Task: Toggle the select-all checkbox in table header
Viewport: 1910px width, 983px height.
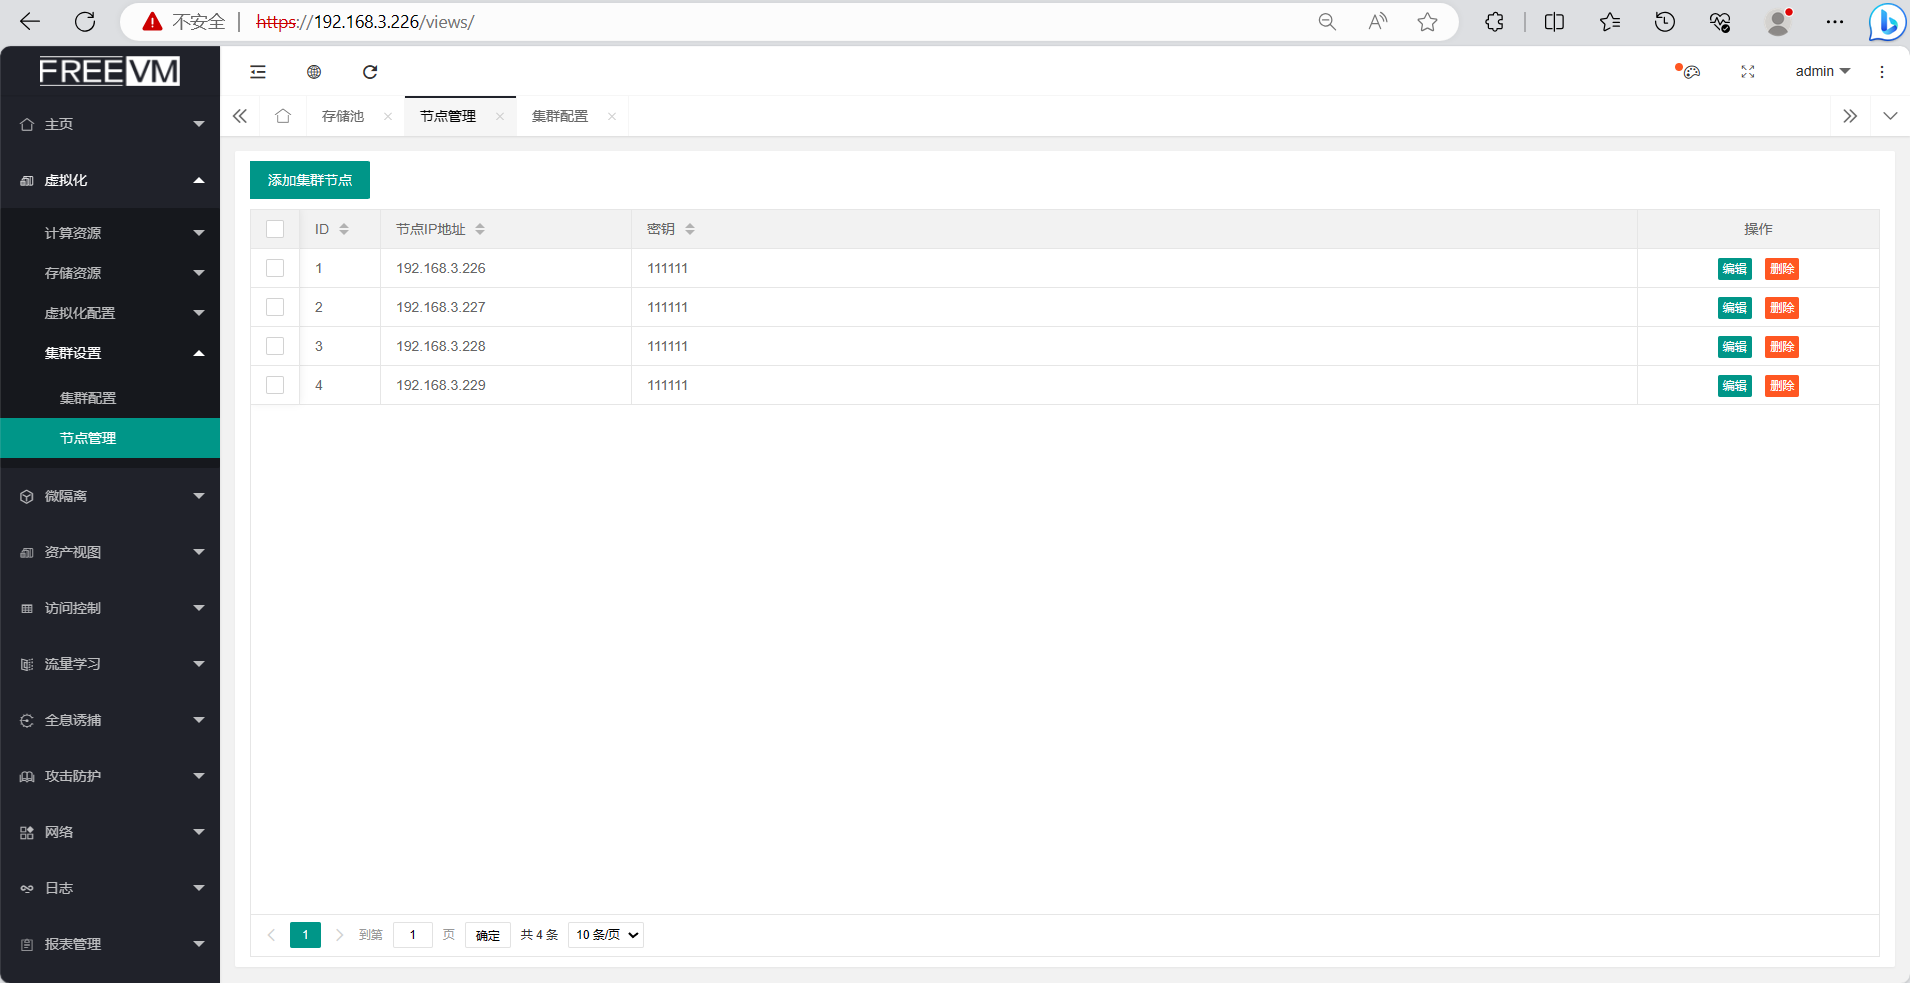Action: tap(275, 229)
